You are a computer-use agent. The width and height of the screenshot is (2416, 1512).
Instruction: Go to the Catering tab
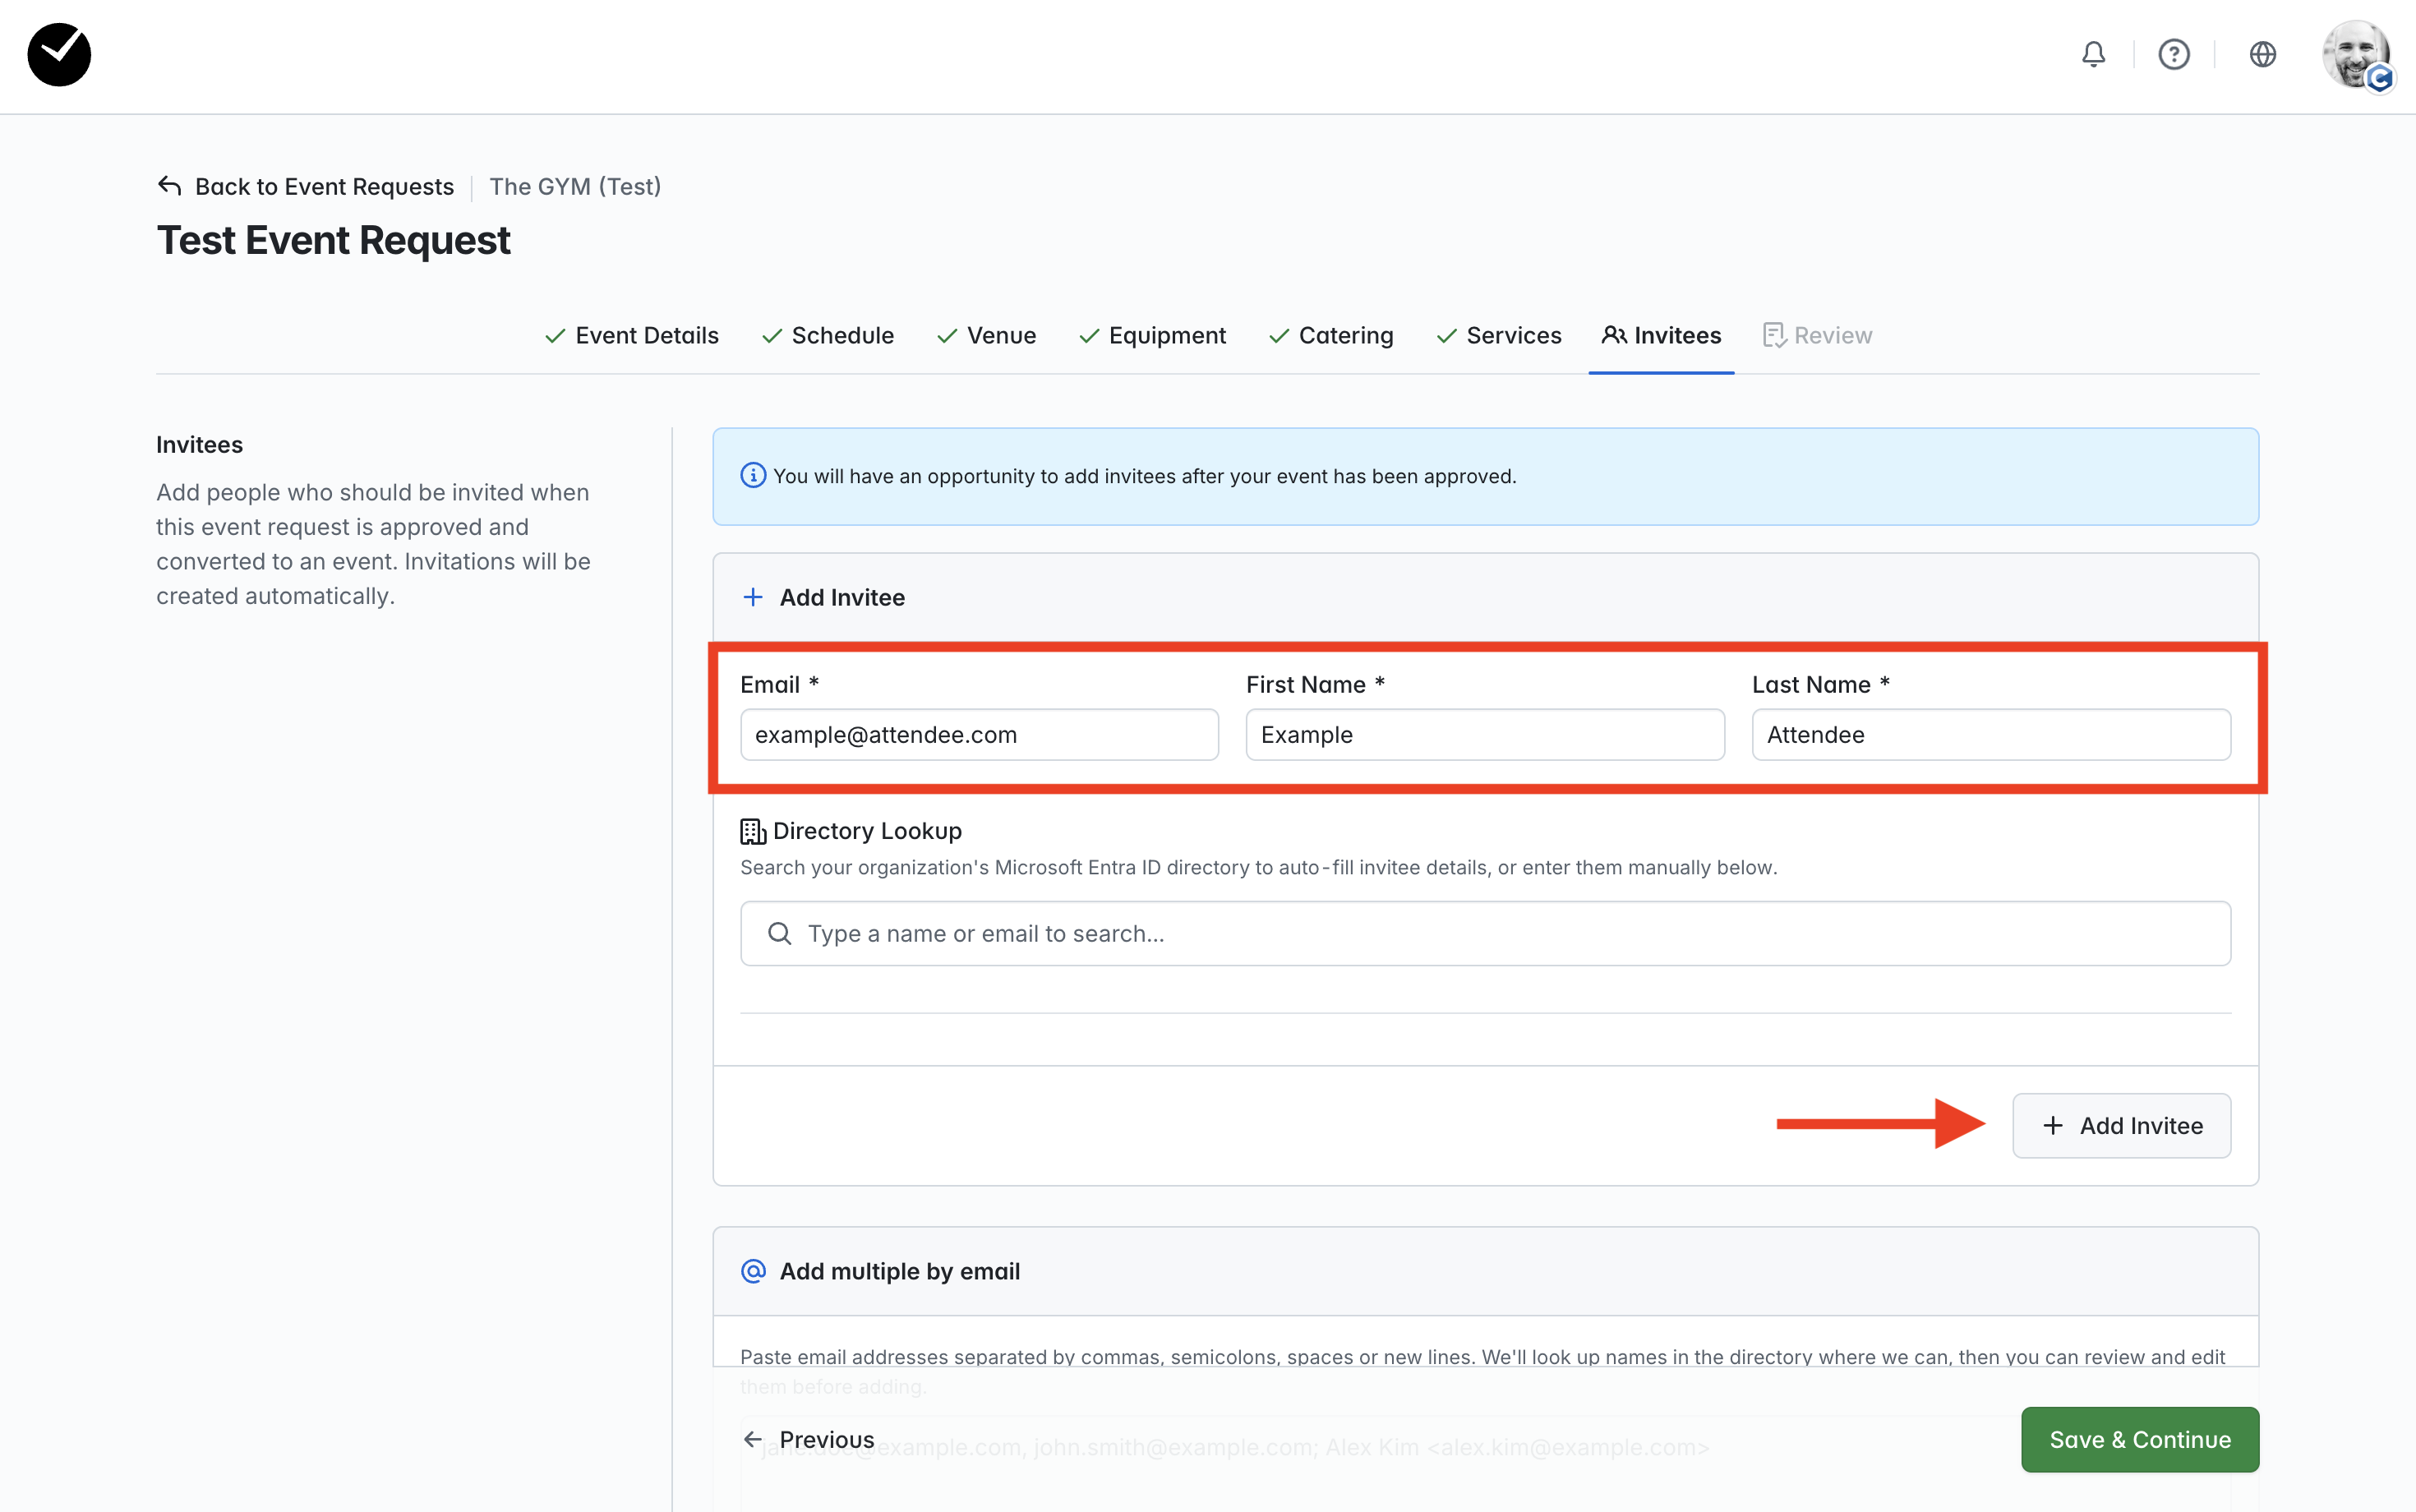(x=1331, y=336)
